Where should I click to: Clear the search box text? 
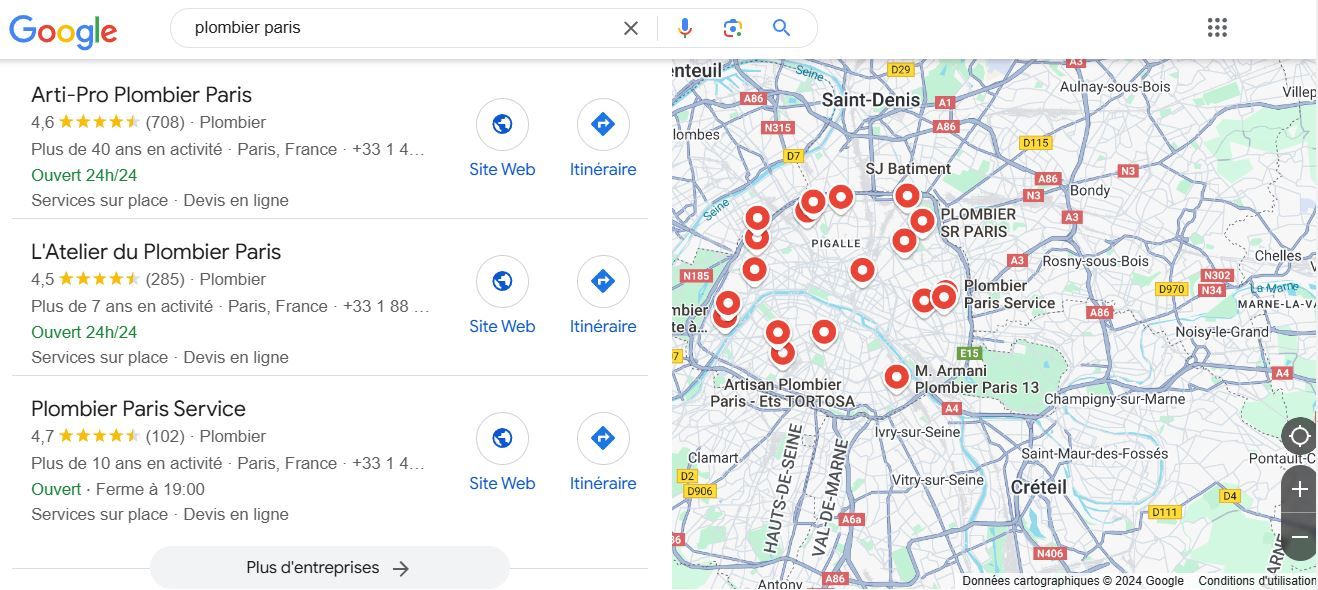(631, 28)
